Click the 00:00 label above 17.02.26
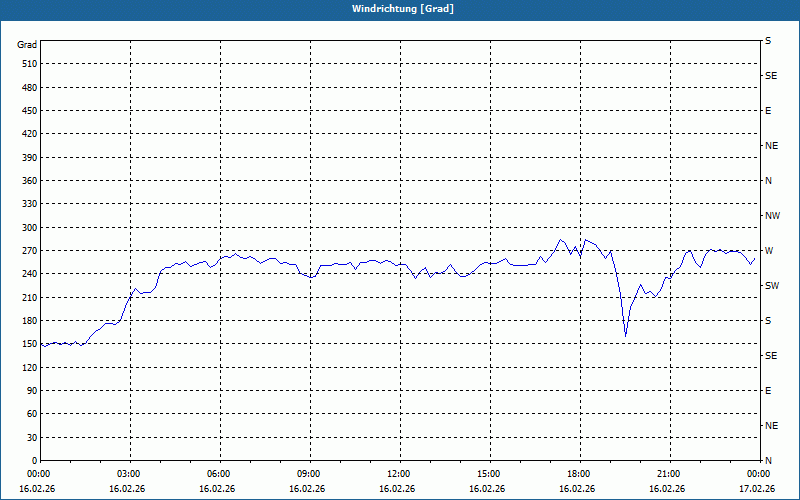This screenshot has width=800, height=500. pos(759,473)
